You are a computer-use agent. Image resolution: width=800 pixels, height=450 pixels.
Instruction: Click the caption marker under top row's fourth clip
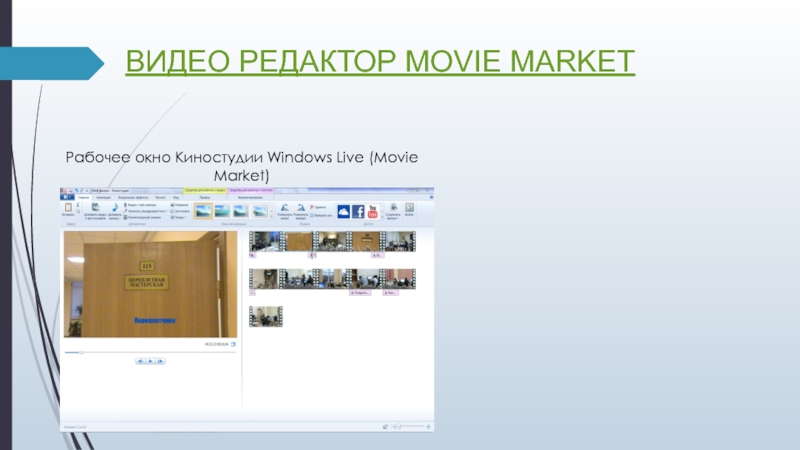[x=377, y=255]
